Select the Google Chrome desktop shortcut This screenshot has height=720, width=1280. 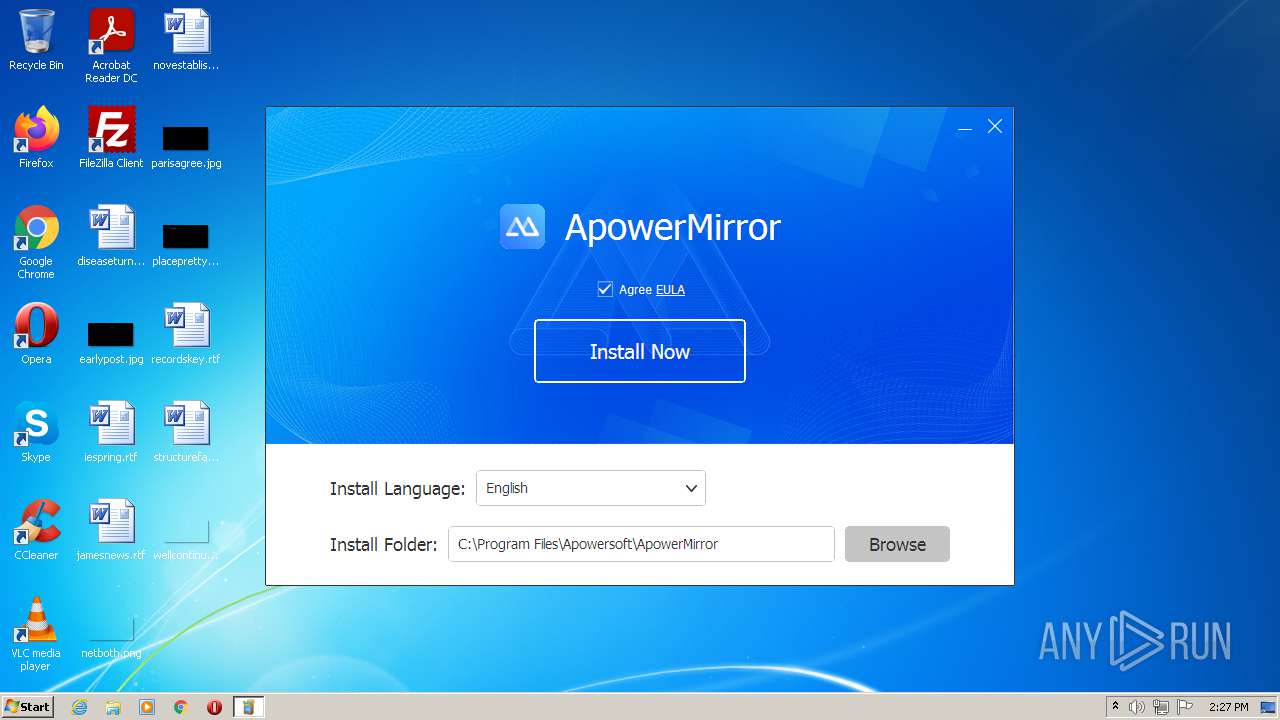click(x=36, y=242)
